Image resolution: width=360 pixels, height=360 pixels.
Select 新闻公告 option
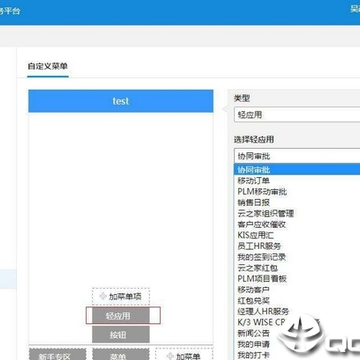254,333
